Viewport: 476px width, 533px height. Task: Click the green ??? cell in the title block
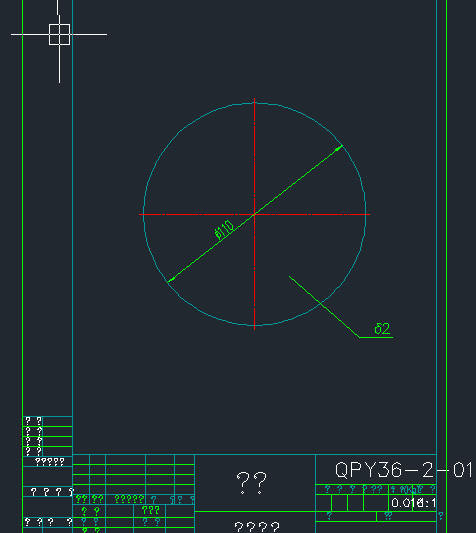point(151,510)
